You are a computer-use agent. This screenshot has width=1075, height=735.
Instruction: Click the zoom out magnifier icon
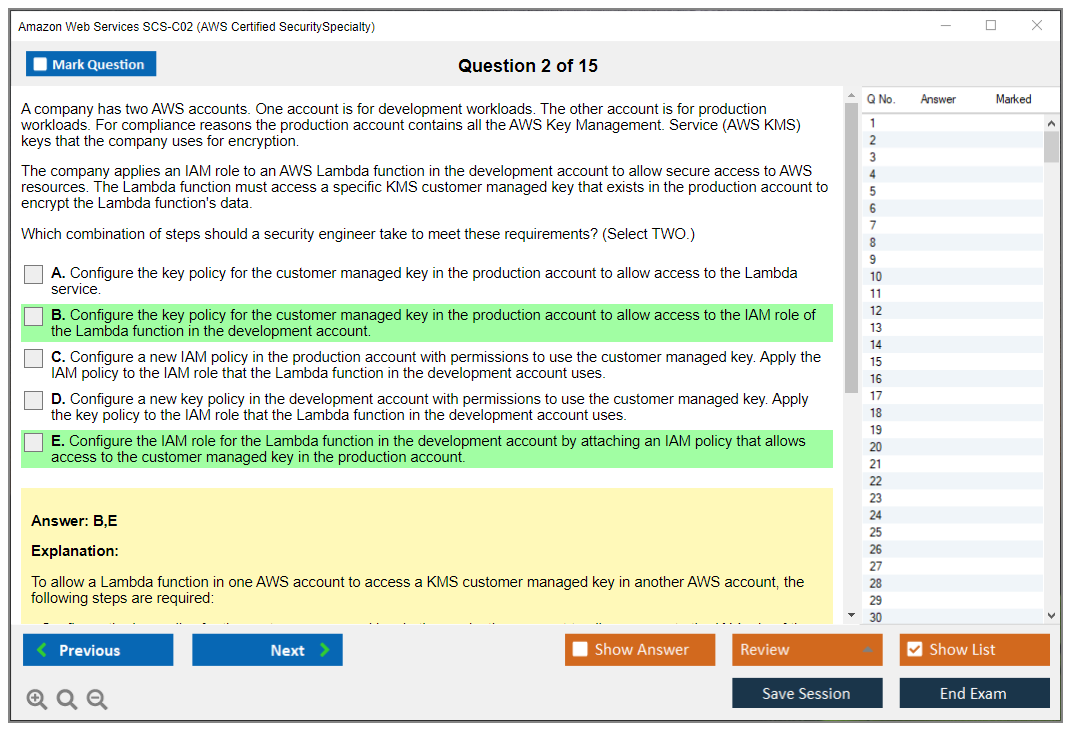click(97, 700)
